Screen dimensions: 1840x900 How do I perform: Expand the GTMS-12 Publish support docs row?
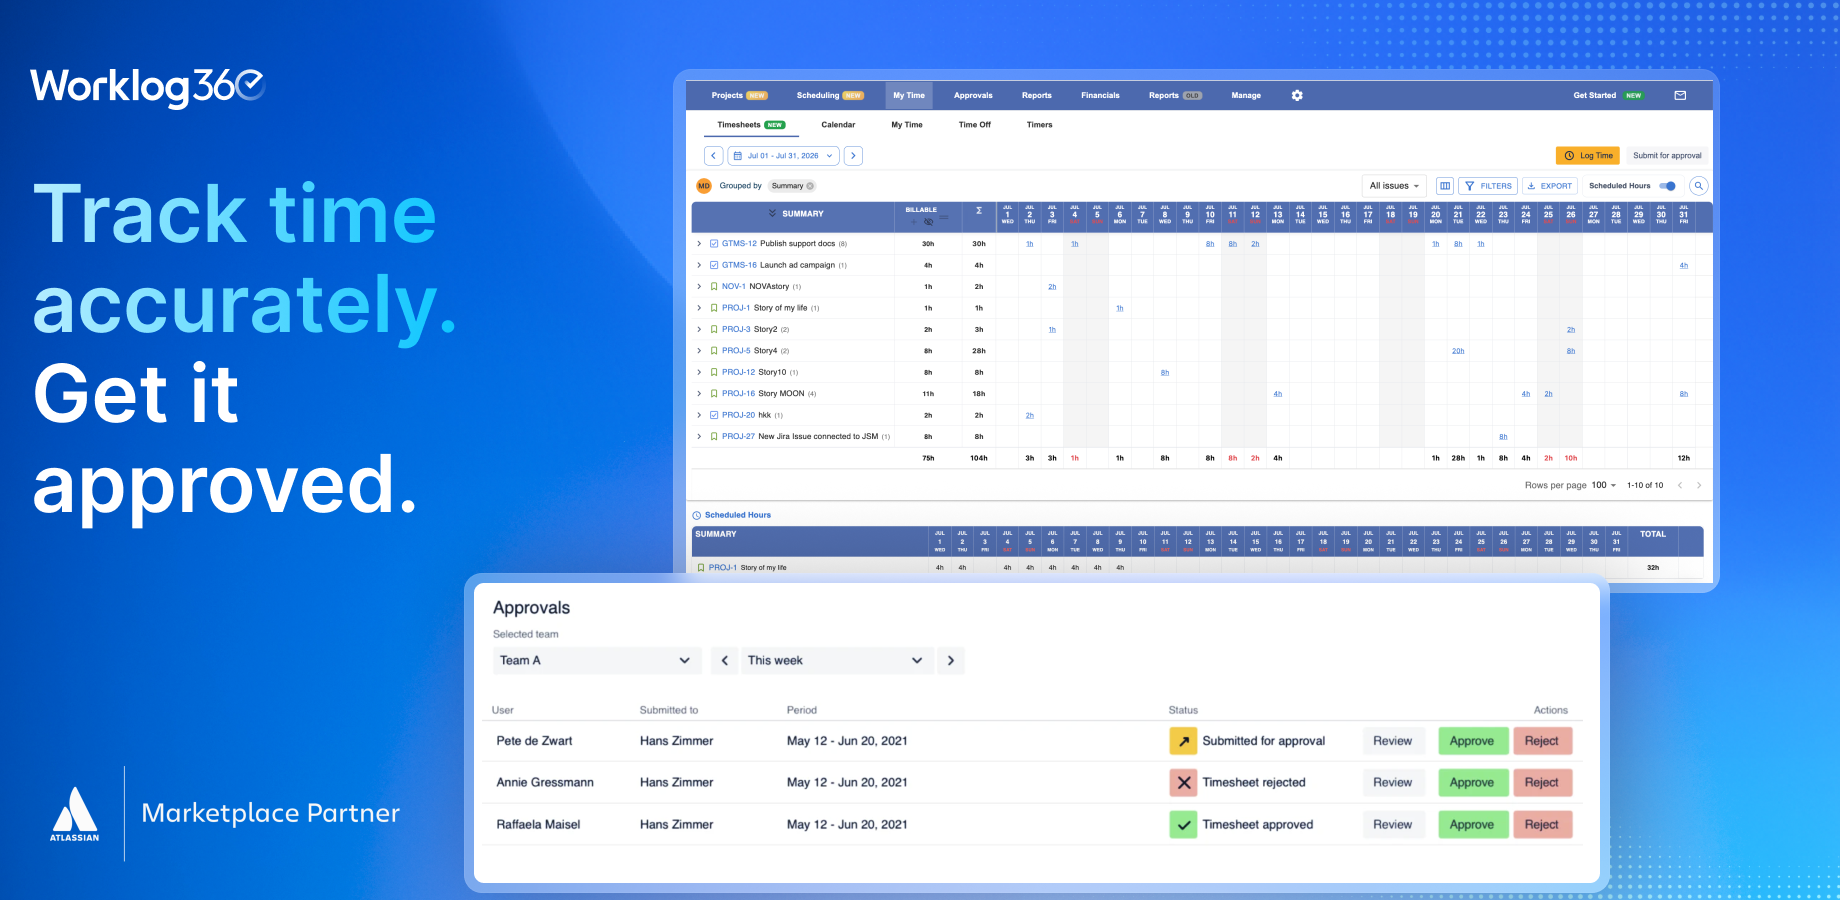coord(699,244)
